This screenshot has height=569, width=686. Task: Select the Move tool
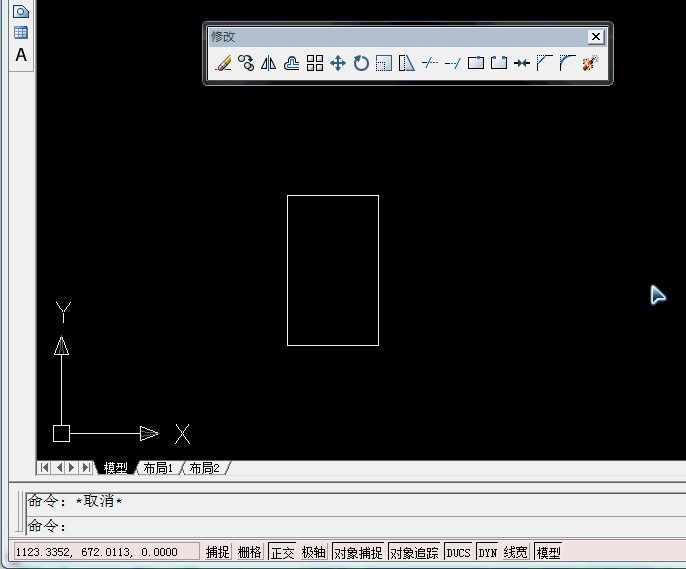point(338,63)
